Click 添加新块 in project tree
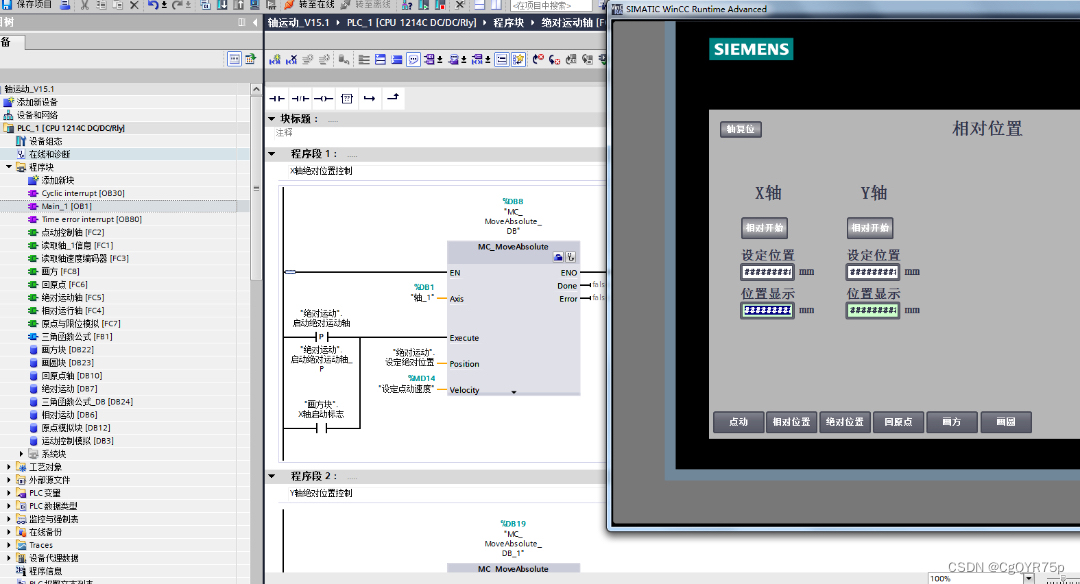Viewport: 1080px width, 584px height. click(58, 180)
